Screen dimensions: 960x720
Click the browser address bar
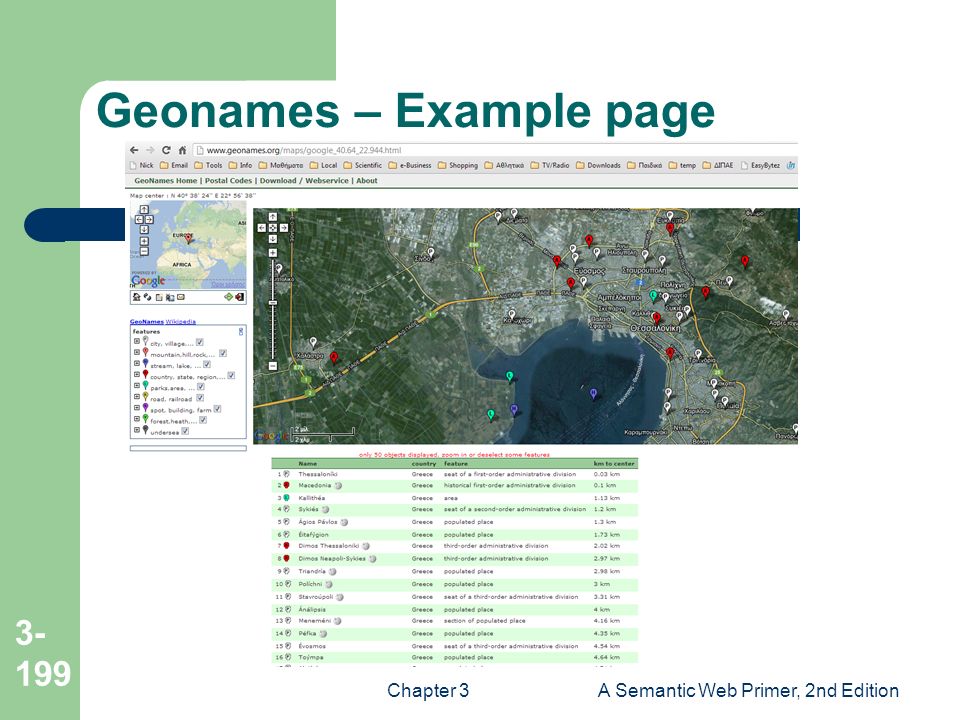pyautogui.click(x=495, y=150)
